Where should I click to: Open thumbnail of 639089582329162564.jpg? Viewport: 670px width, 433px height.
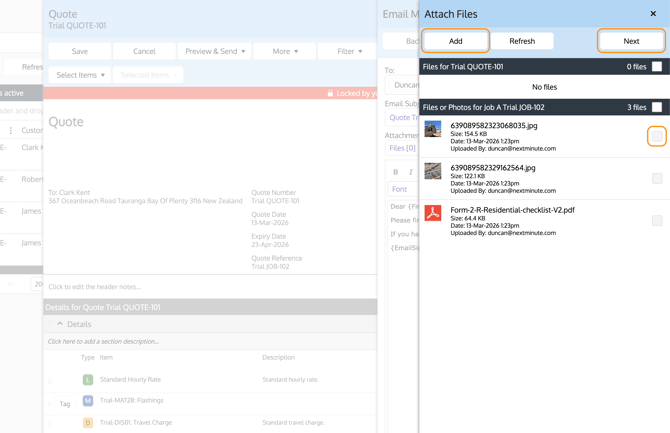pyautogui.click(x=433, y=171)
